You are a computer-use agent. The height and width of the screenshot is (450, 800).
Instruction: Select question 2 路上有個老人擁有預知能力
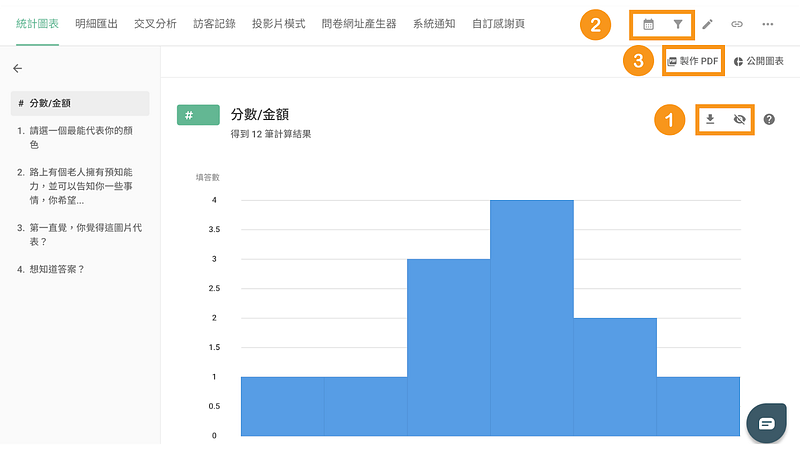click(x=80, y=186)
